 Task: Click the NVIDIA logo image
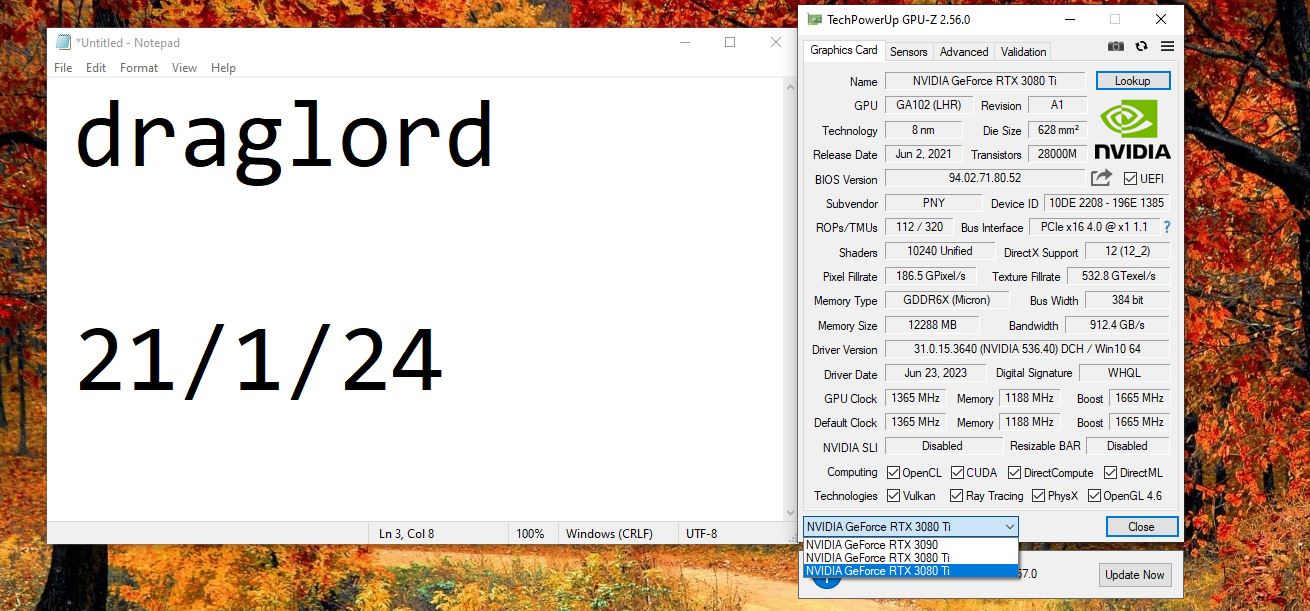1132,130
